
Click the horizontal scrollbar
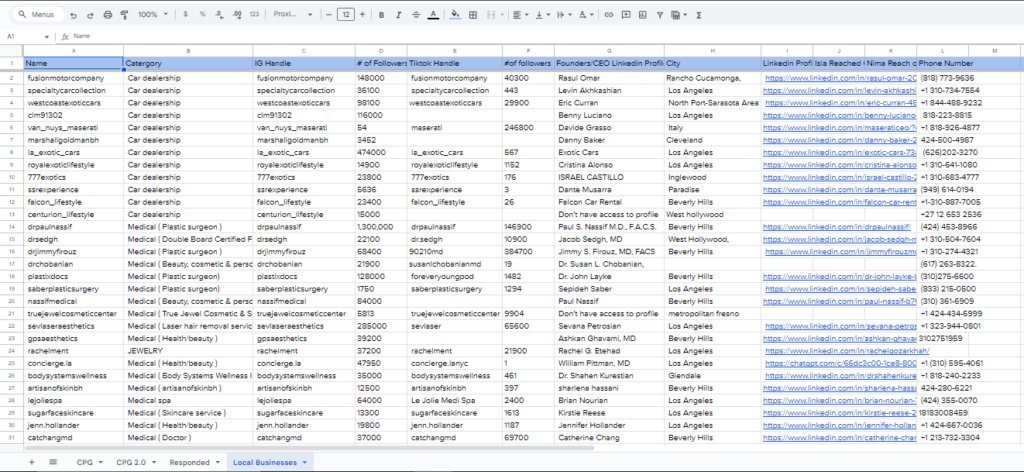pyautogui.click(x=309, y=448)
